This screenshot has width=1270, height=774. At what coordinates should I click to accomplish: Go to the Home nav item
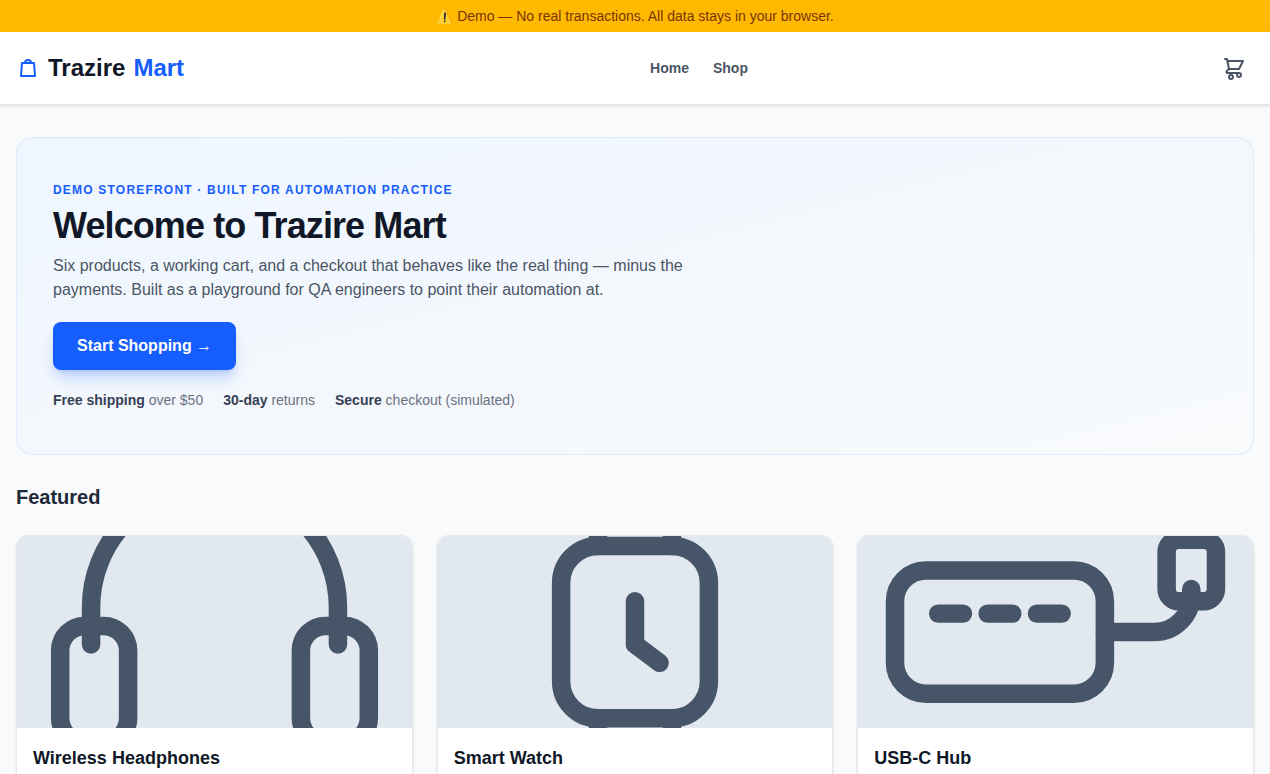coord(669,68)
